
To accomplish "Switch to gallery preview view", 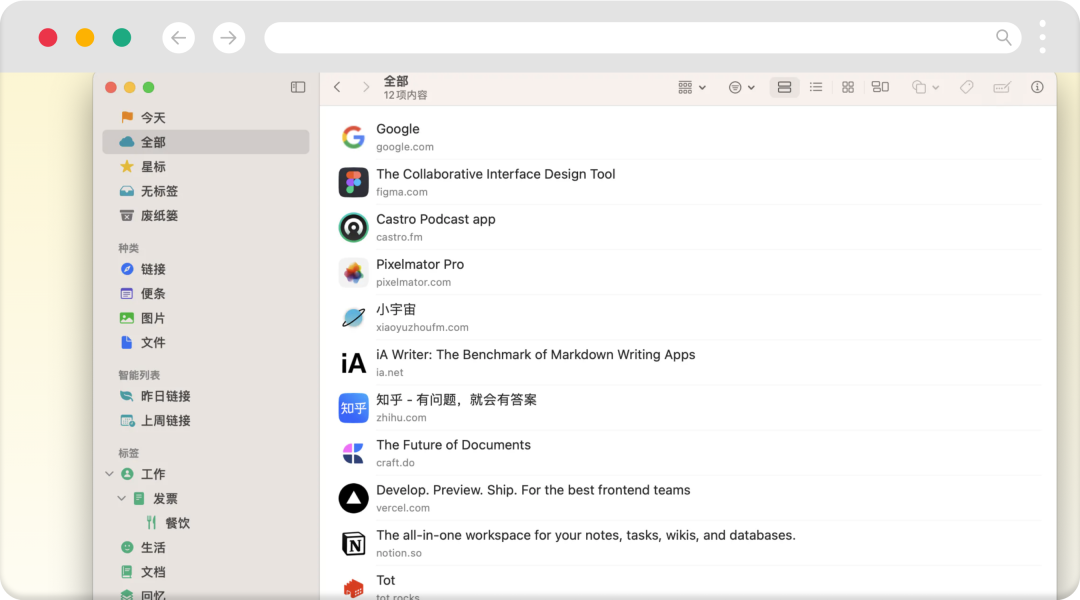I will (x=880, y=87).
